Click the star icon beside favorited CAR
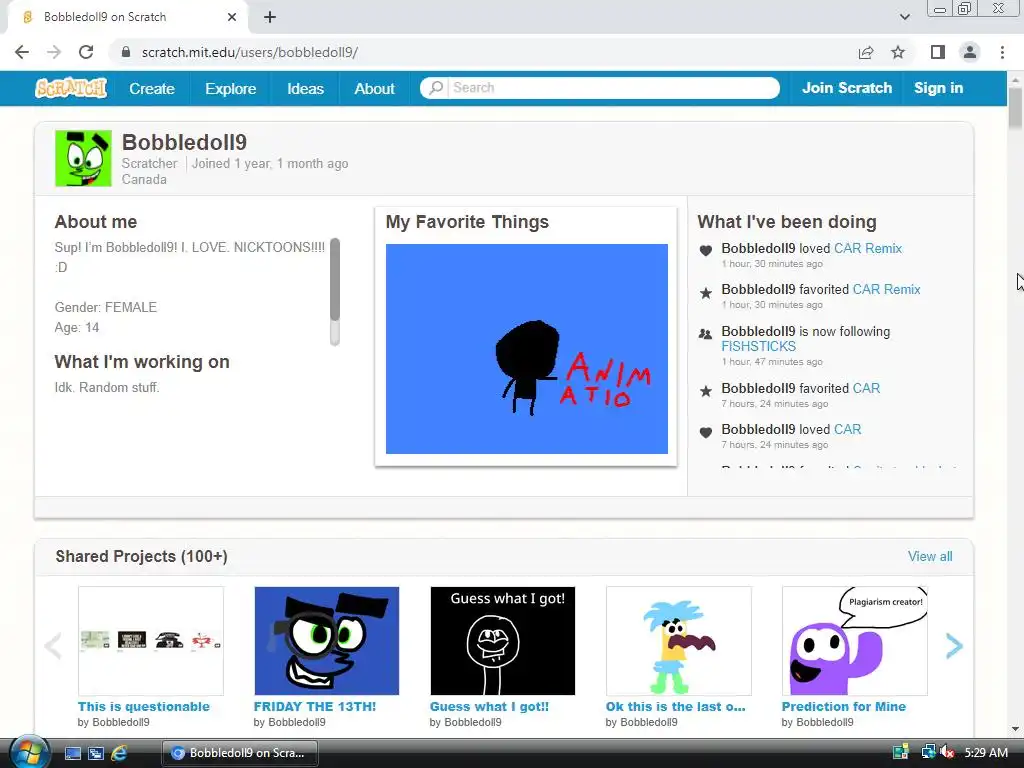 click(705, 391)
